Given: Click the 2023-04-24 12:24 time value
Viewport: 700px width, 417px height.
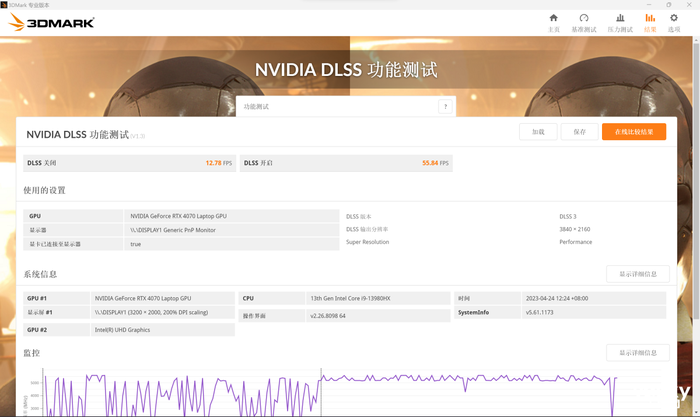Looking at the screenshot, I should 594,298.
